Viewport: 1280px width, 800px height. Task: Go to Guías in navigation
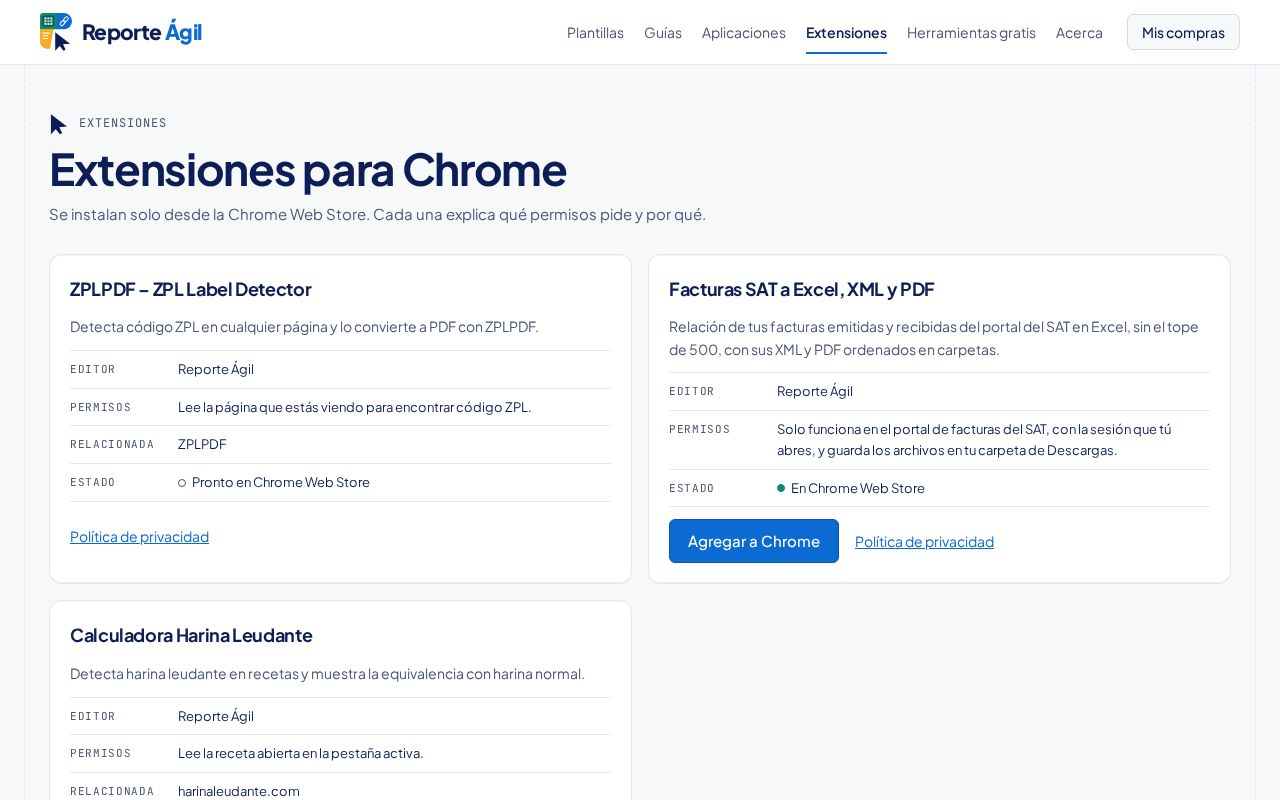(x=663, y=32)
